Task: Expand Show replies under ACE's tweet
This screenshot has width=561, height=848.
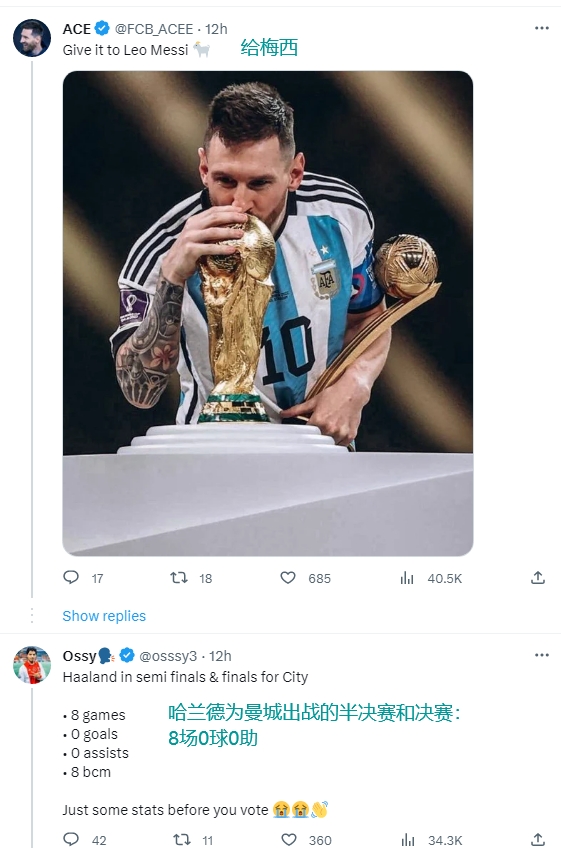Action: pyautogui.click(x=104, y=615)
